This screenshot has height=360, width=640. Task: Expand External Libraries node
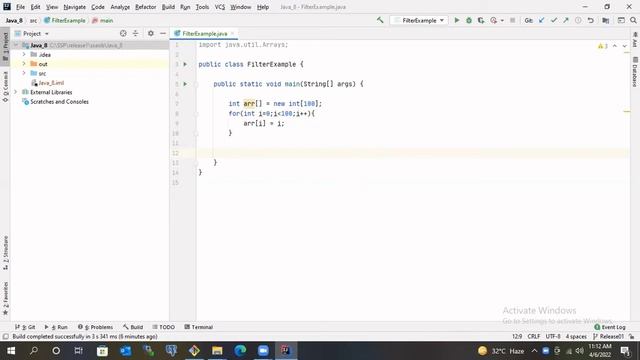(x=16, y=92)
